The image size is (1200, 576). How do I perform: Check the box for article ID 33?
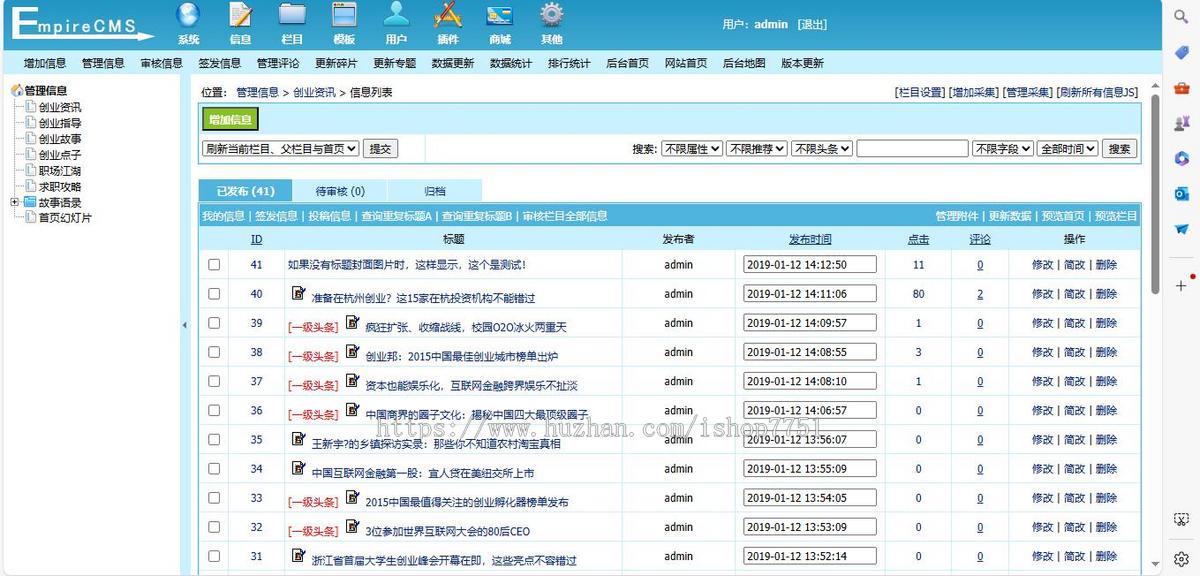(x=214, y=498)
